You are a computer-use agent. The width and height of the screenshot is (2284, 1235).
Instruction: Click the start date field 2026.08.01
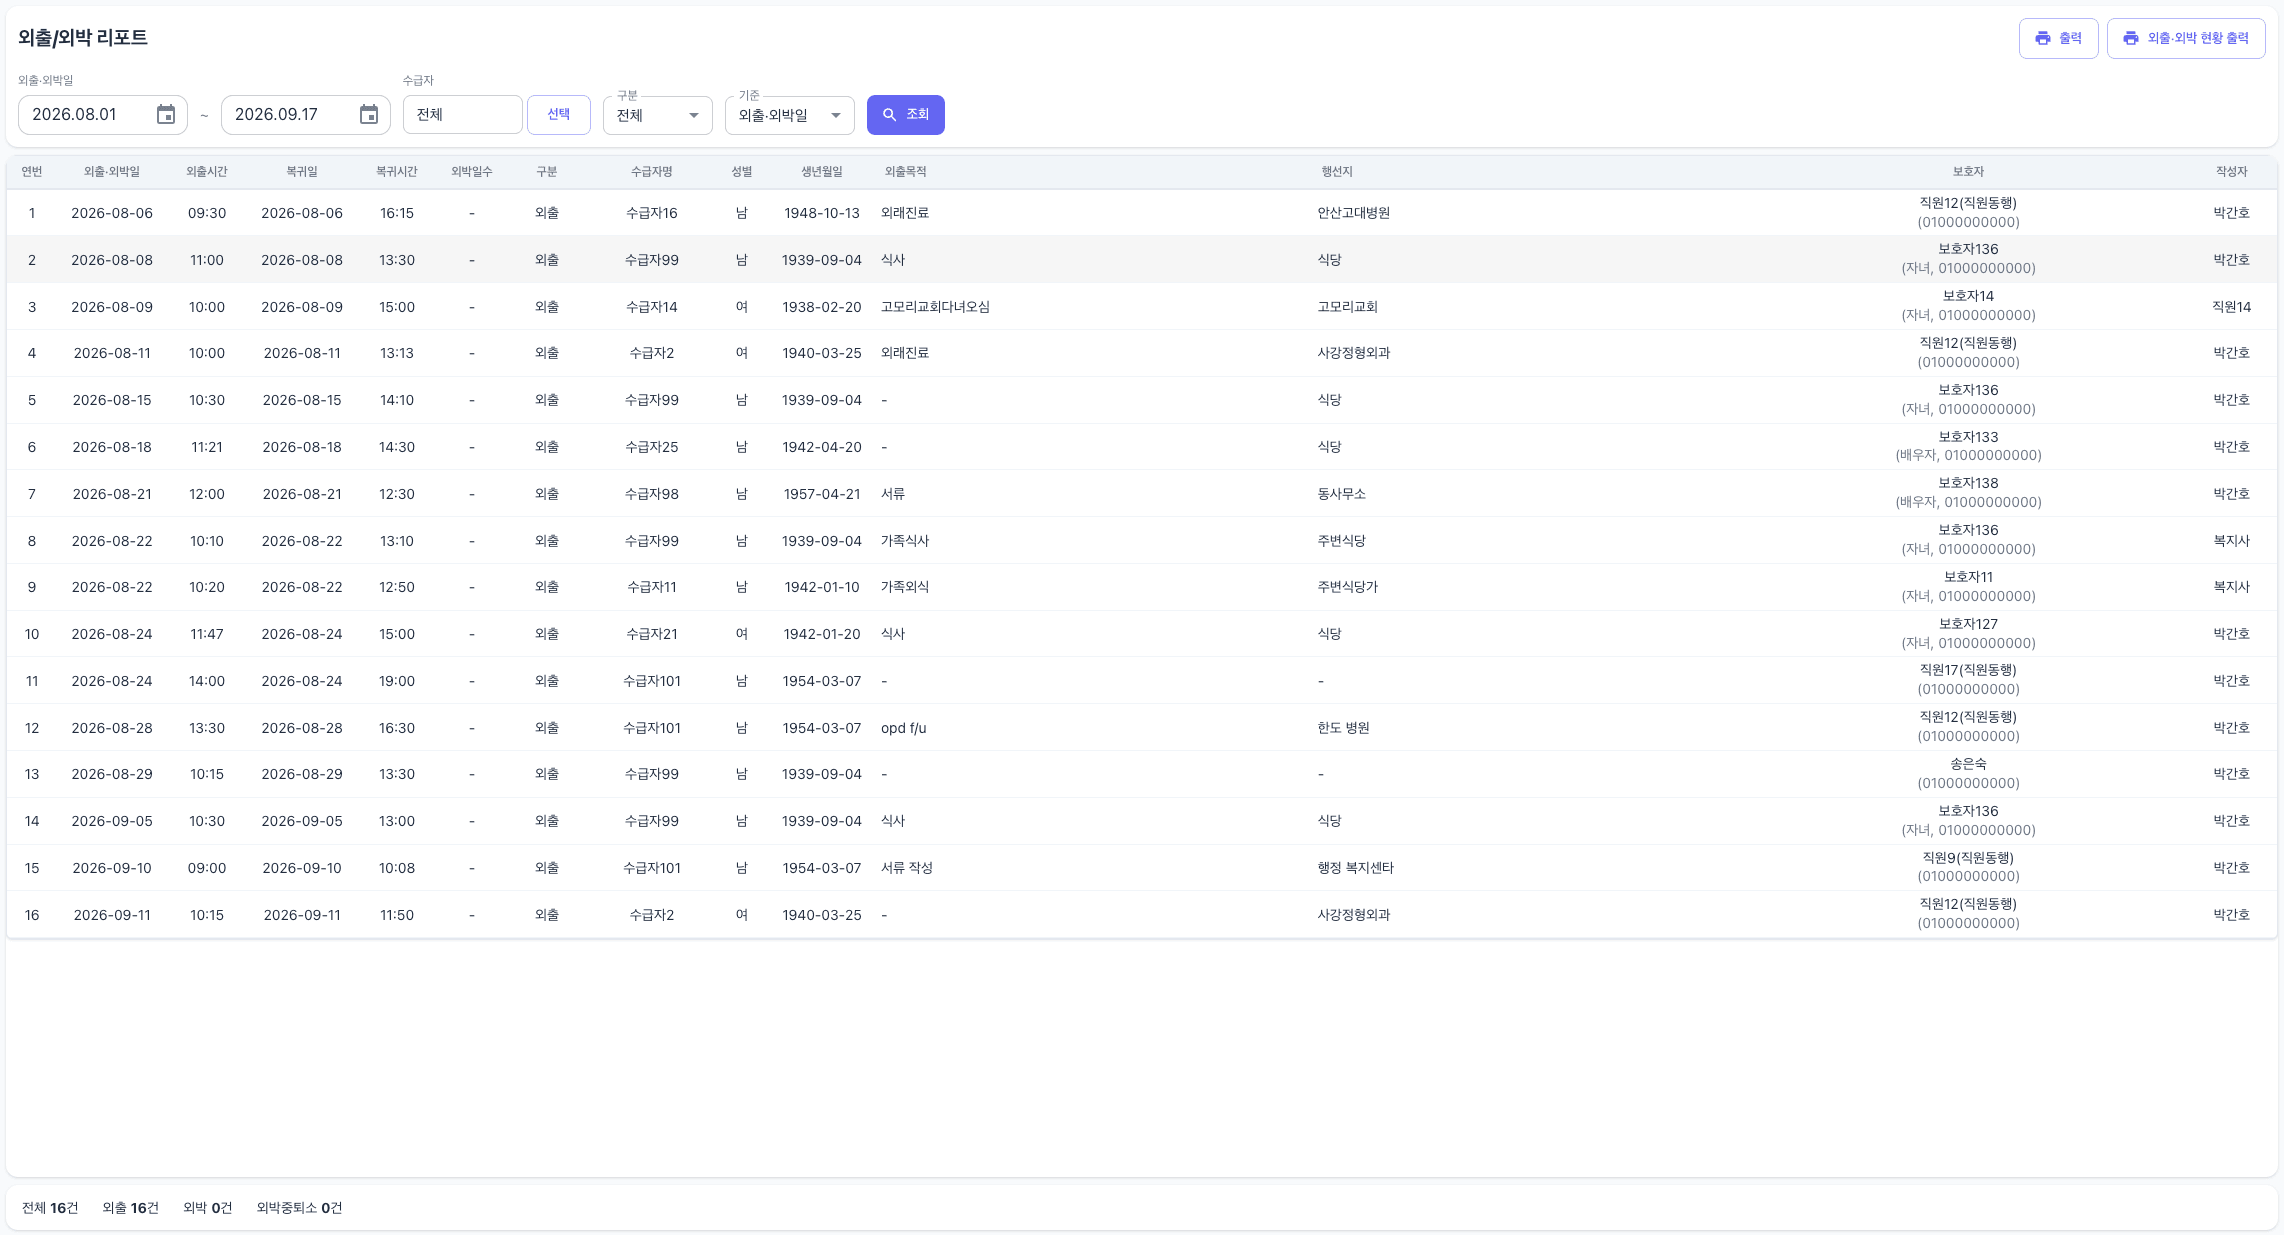pos(103,115)
